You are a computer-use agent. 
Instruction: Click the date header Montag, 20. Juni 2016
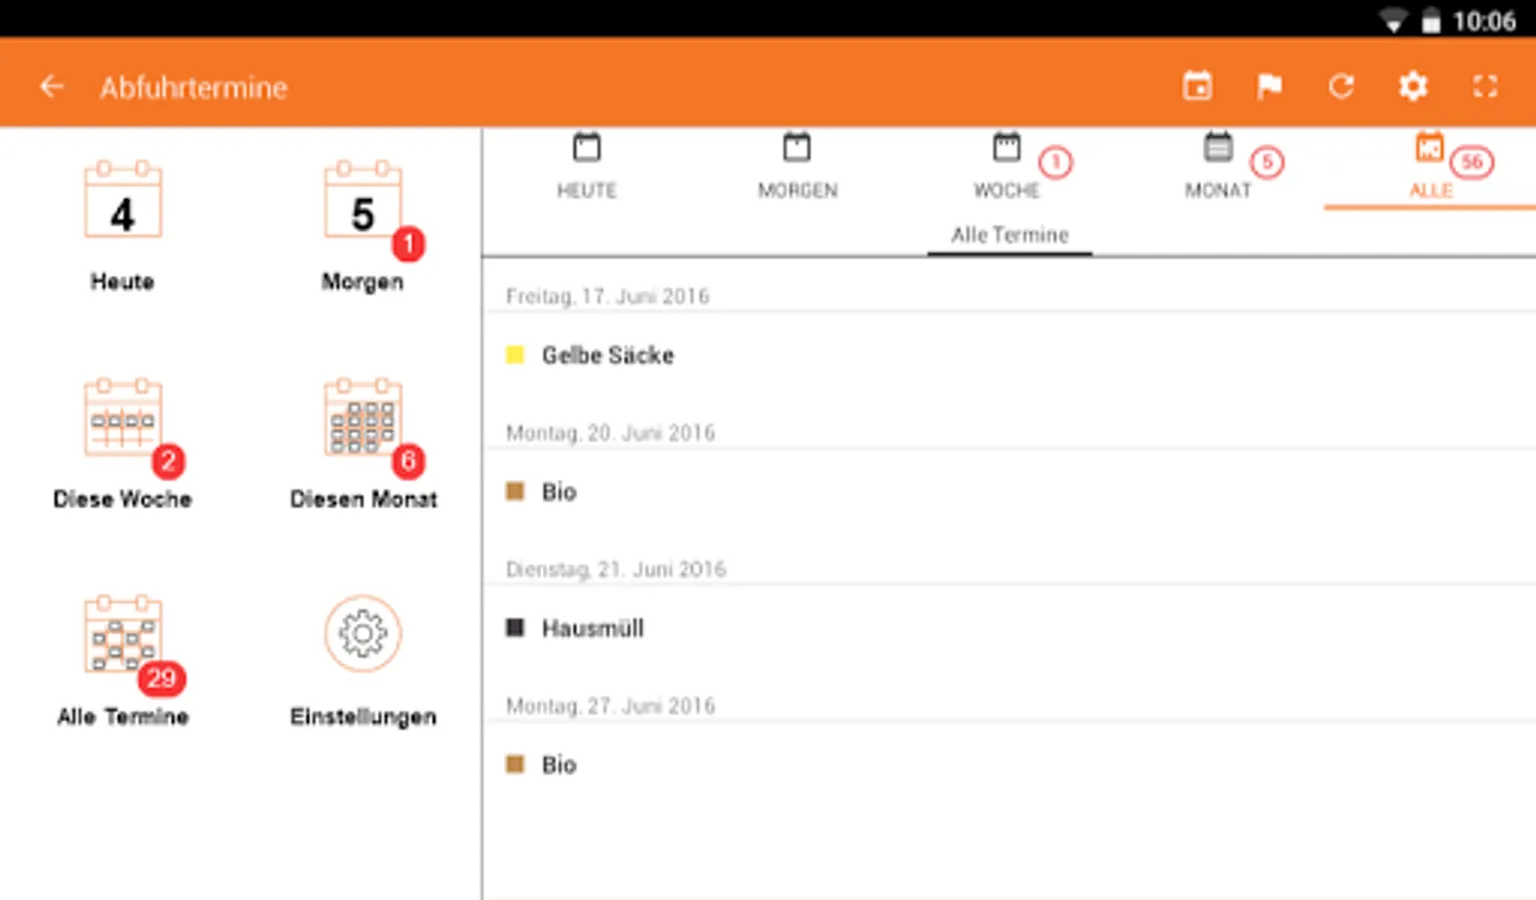611,433
